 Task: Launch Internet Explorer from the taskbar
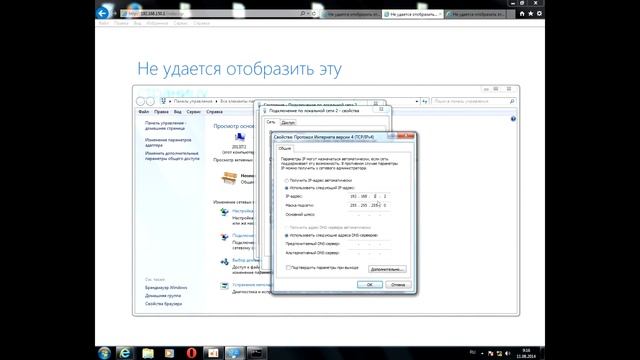[x=125, y=353]
